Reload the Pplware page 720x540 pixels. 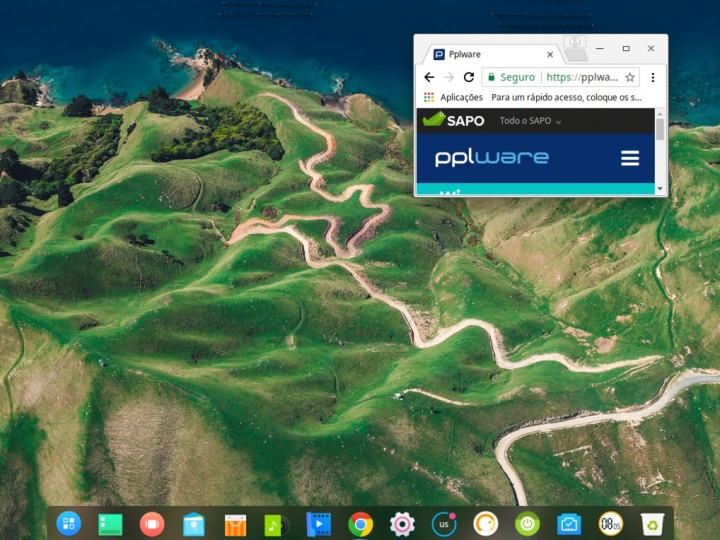(x=468, y=77)
